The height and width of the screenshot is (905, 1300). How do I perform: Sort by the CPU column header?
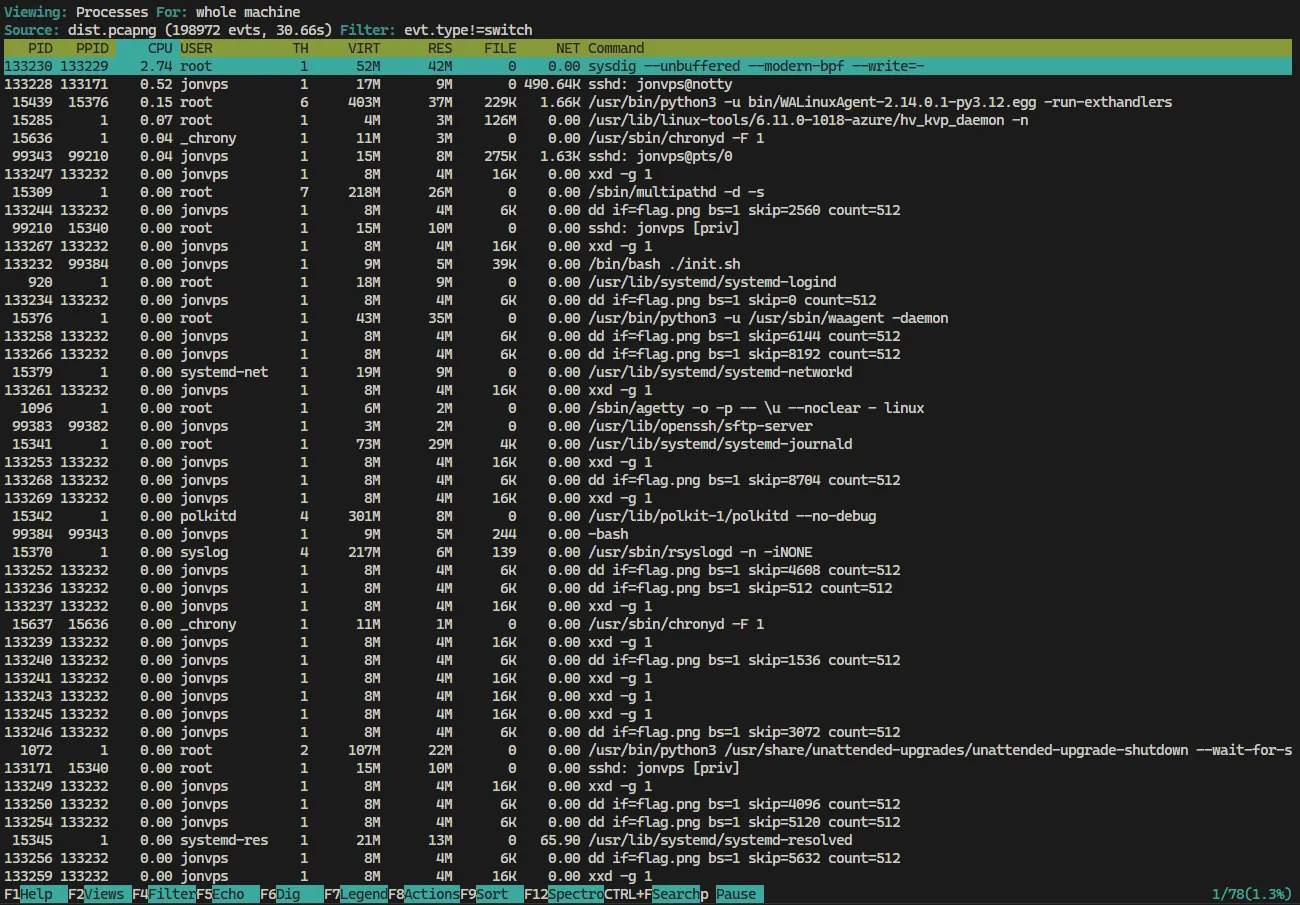click(159, 48)
